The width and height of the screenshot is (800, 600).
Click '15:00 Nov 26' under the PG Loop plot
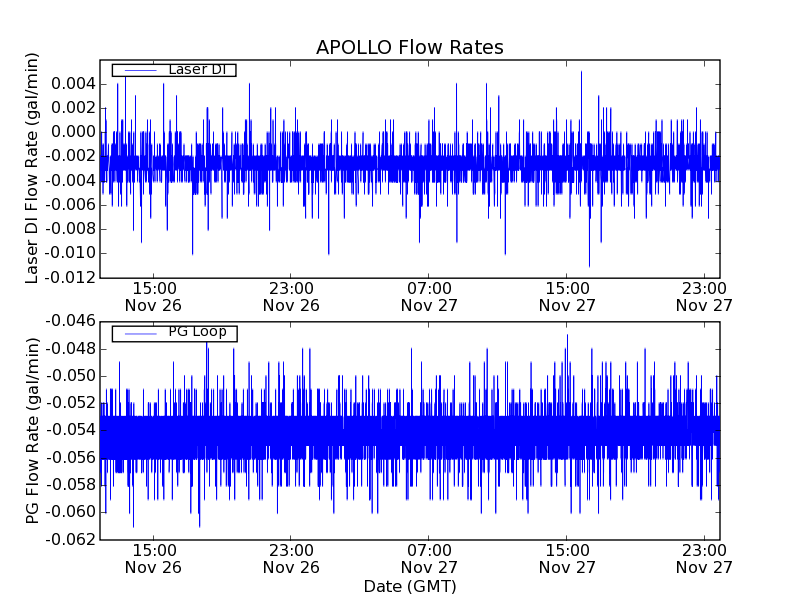154,559
